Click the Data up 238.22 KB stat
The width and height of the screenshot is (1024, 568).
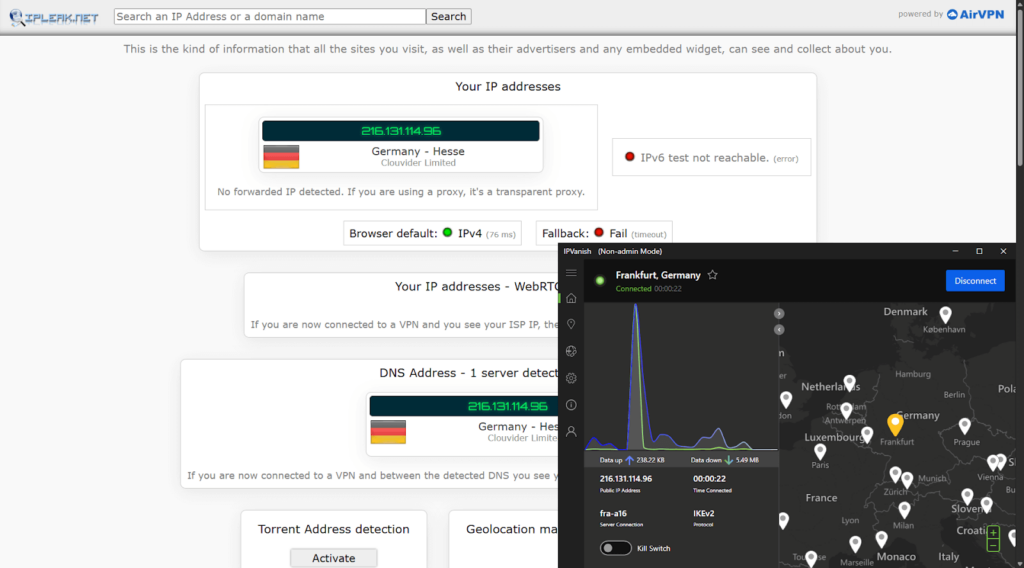(632, 460)
